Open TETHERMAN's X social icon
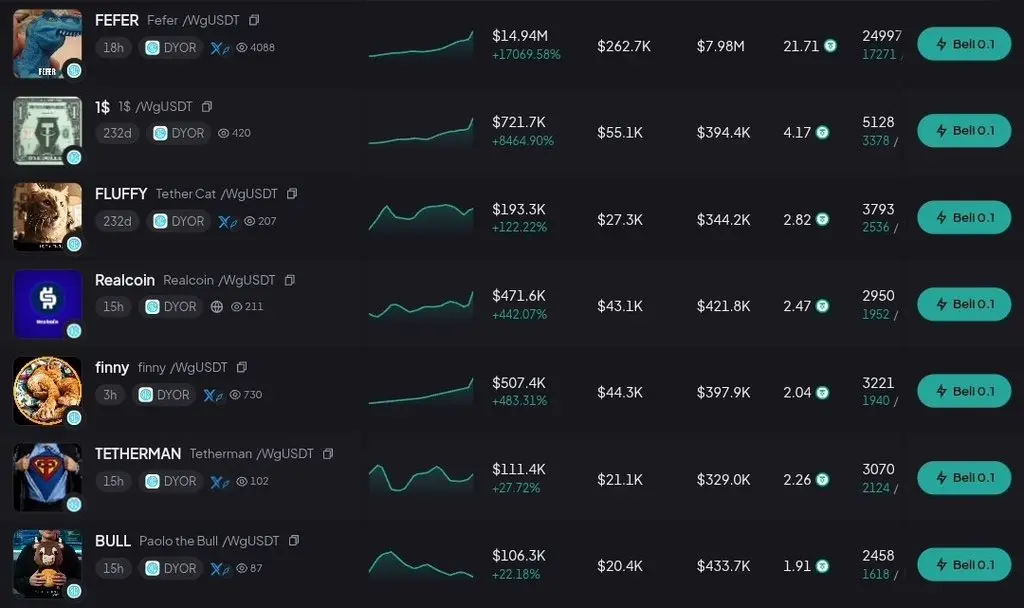 tap(219, 481)
